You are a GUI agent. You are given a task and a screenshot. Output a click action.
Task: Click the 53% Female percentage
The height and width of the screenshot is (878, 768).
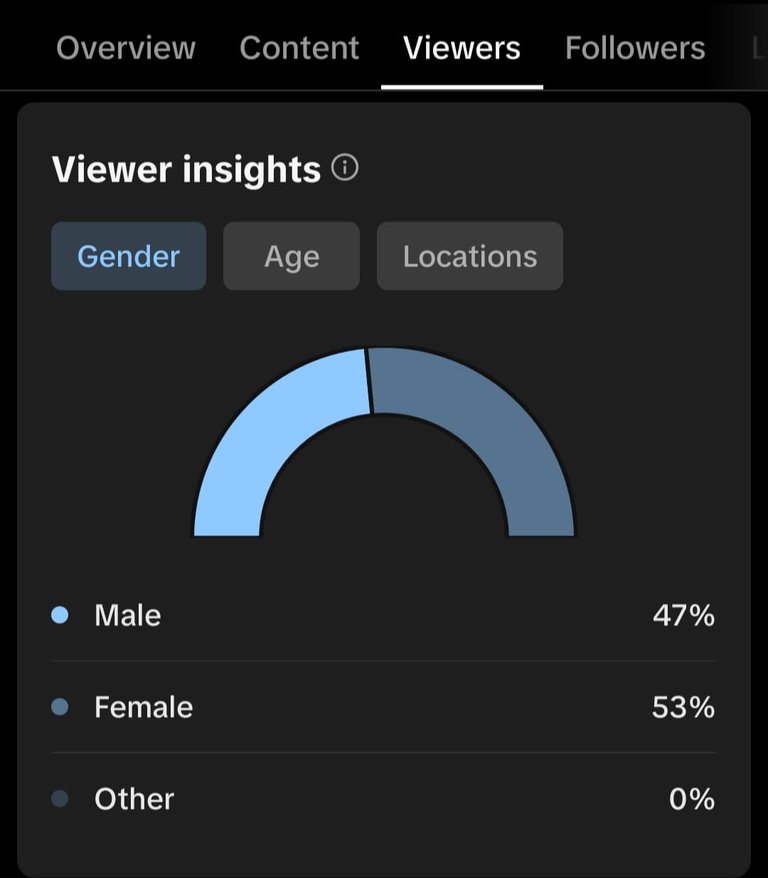tap(684, 707)
